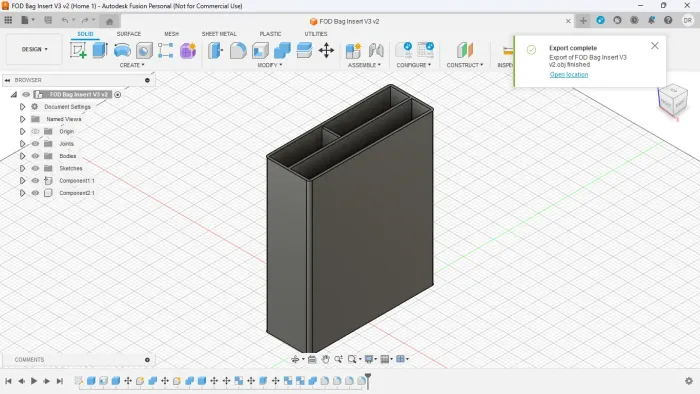Select the New Component tool

354,50
